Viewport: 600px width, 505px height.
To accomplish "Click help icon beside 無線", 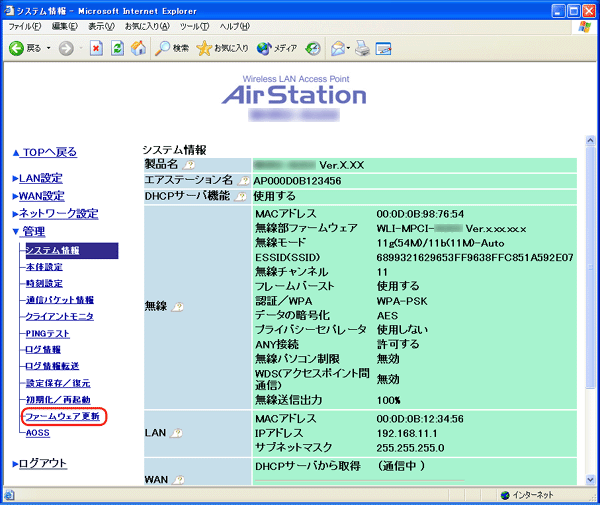I will point(178,306).
